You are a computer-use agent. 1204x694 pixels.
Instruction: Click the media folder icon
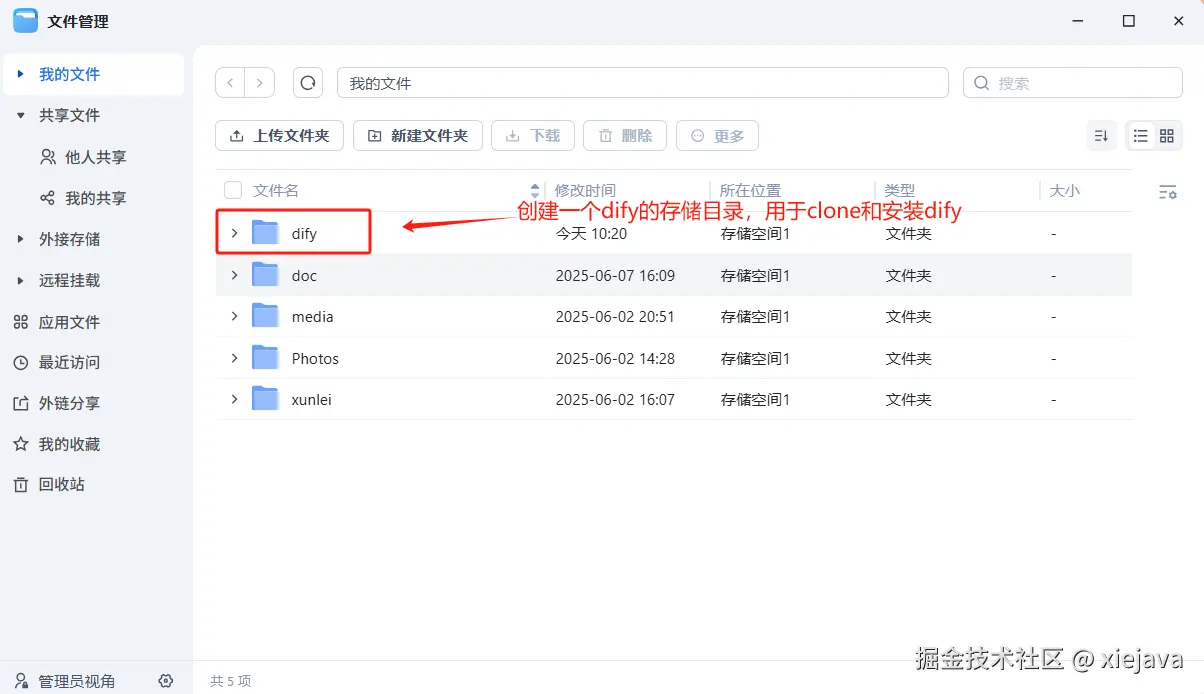265,316
